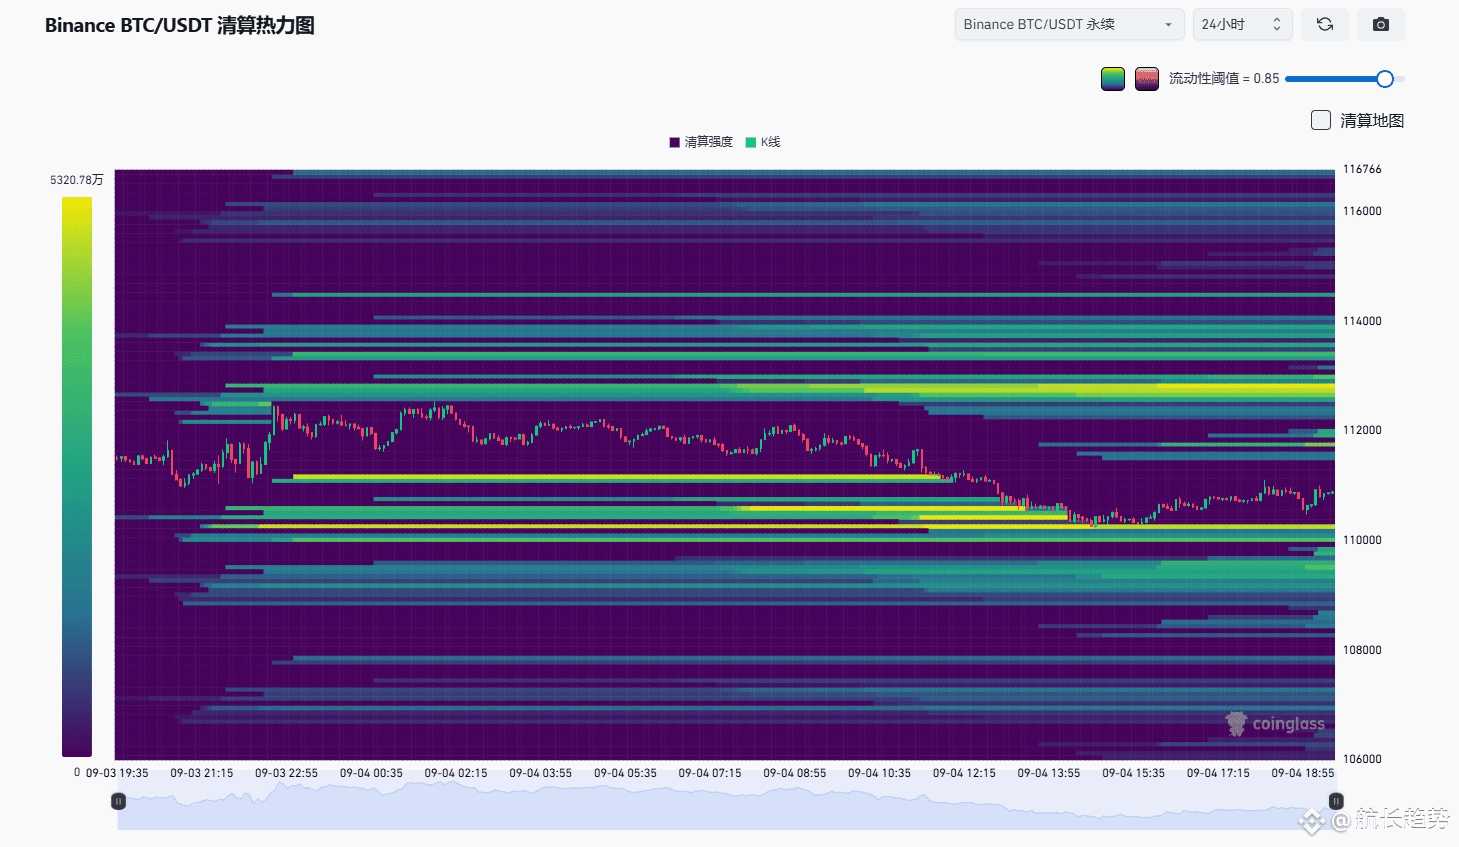Viewport: 1459px width, 847px height.
Task: Toggle the K线 legend series
Action: click(x=763, y=142)
